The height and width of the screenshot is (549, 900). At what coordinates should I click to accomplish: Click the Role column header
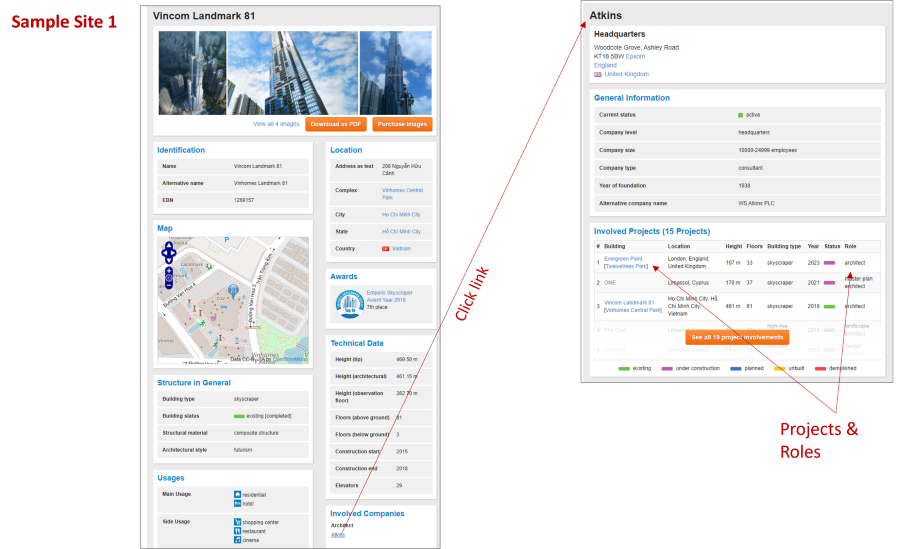850,246
